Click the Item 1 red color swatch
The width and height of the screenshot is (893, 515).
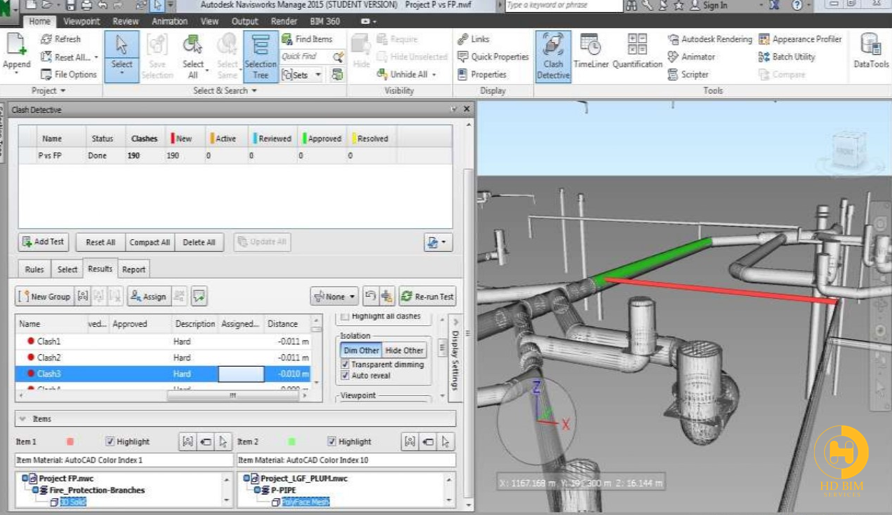[70, 441]
